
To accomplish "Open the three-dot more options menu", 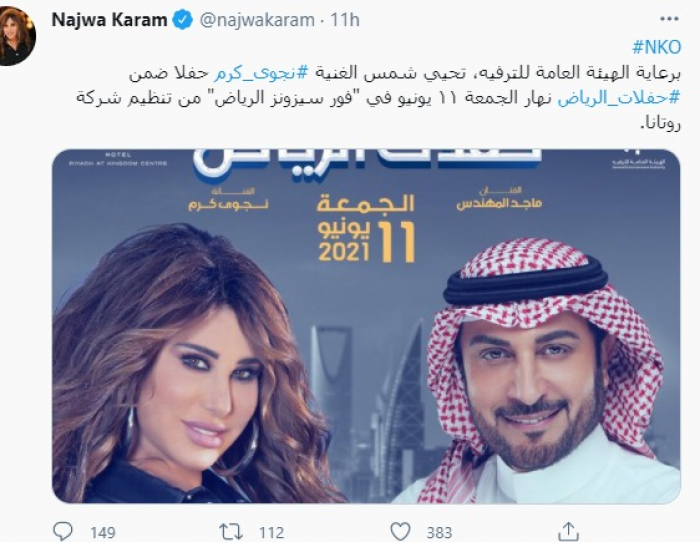I will [669, 19].
